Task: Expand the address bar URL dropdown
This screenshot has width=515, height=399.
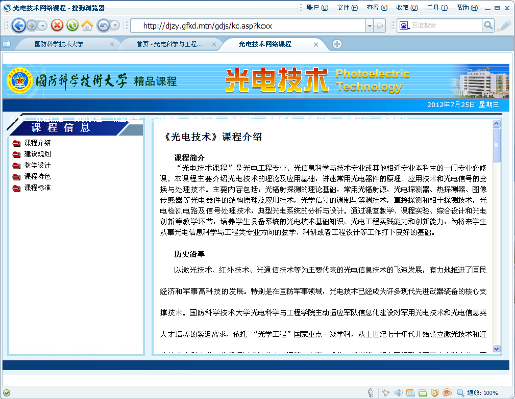Action: [369, 26]
